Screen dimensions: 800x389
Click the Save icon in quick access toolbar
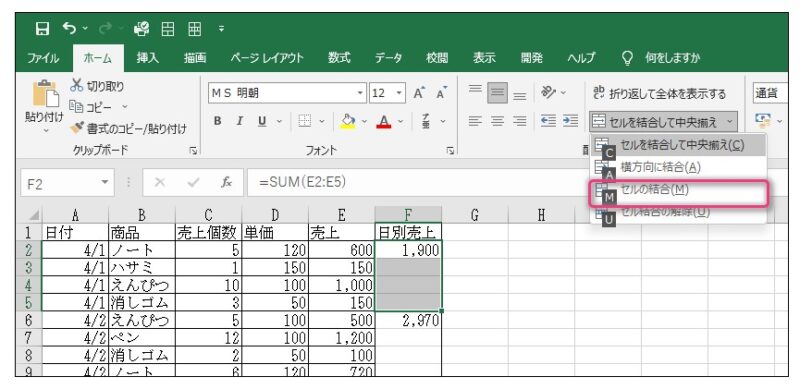point(43,29)
